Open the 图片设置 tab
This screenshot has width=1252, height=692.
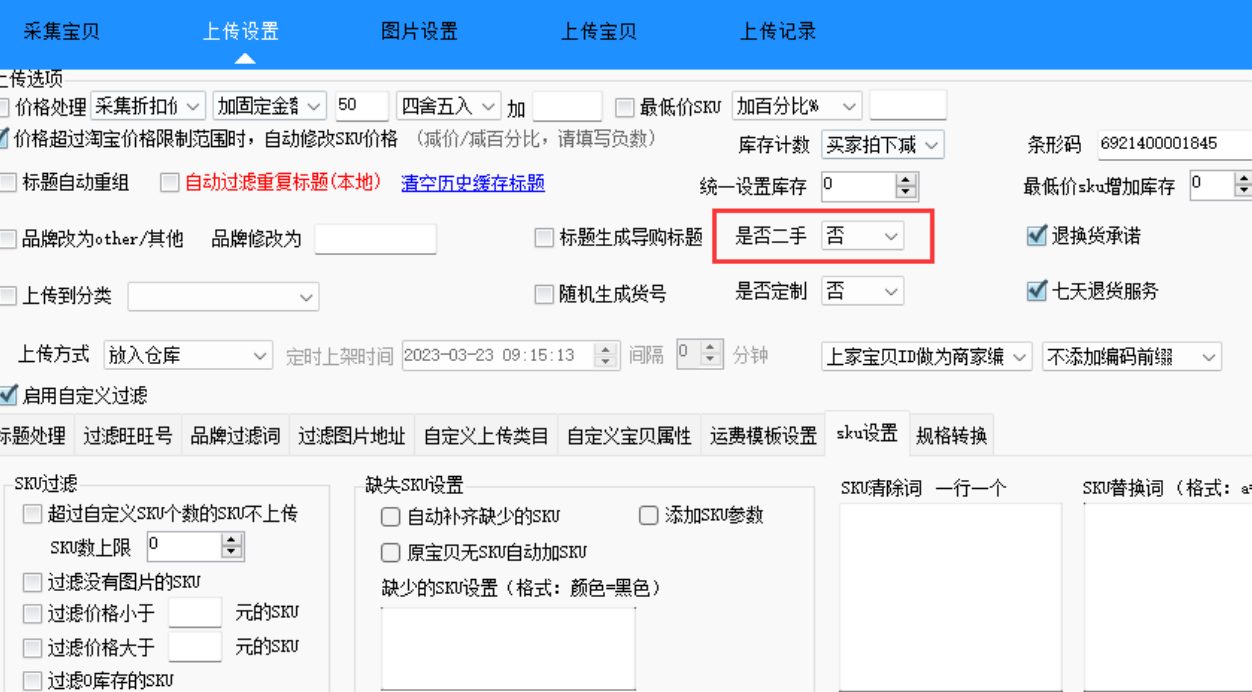(x=420, y=31)
